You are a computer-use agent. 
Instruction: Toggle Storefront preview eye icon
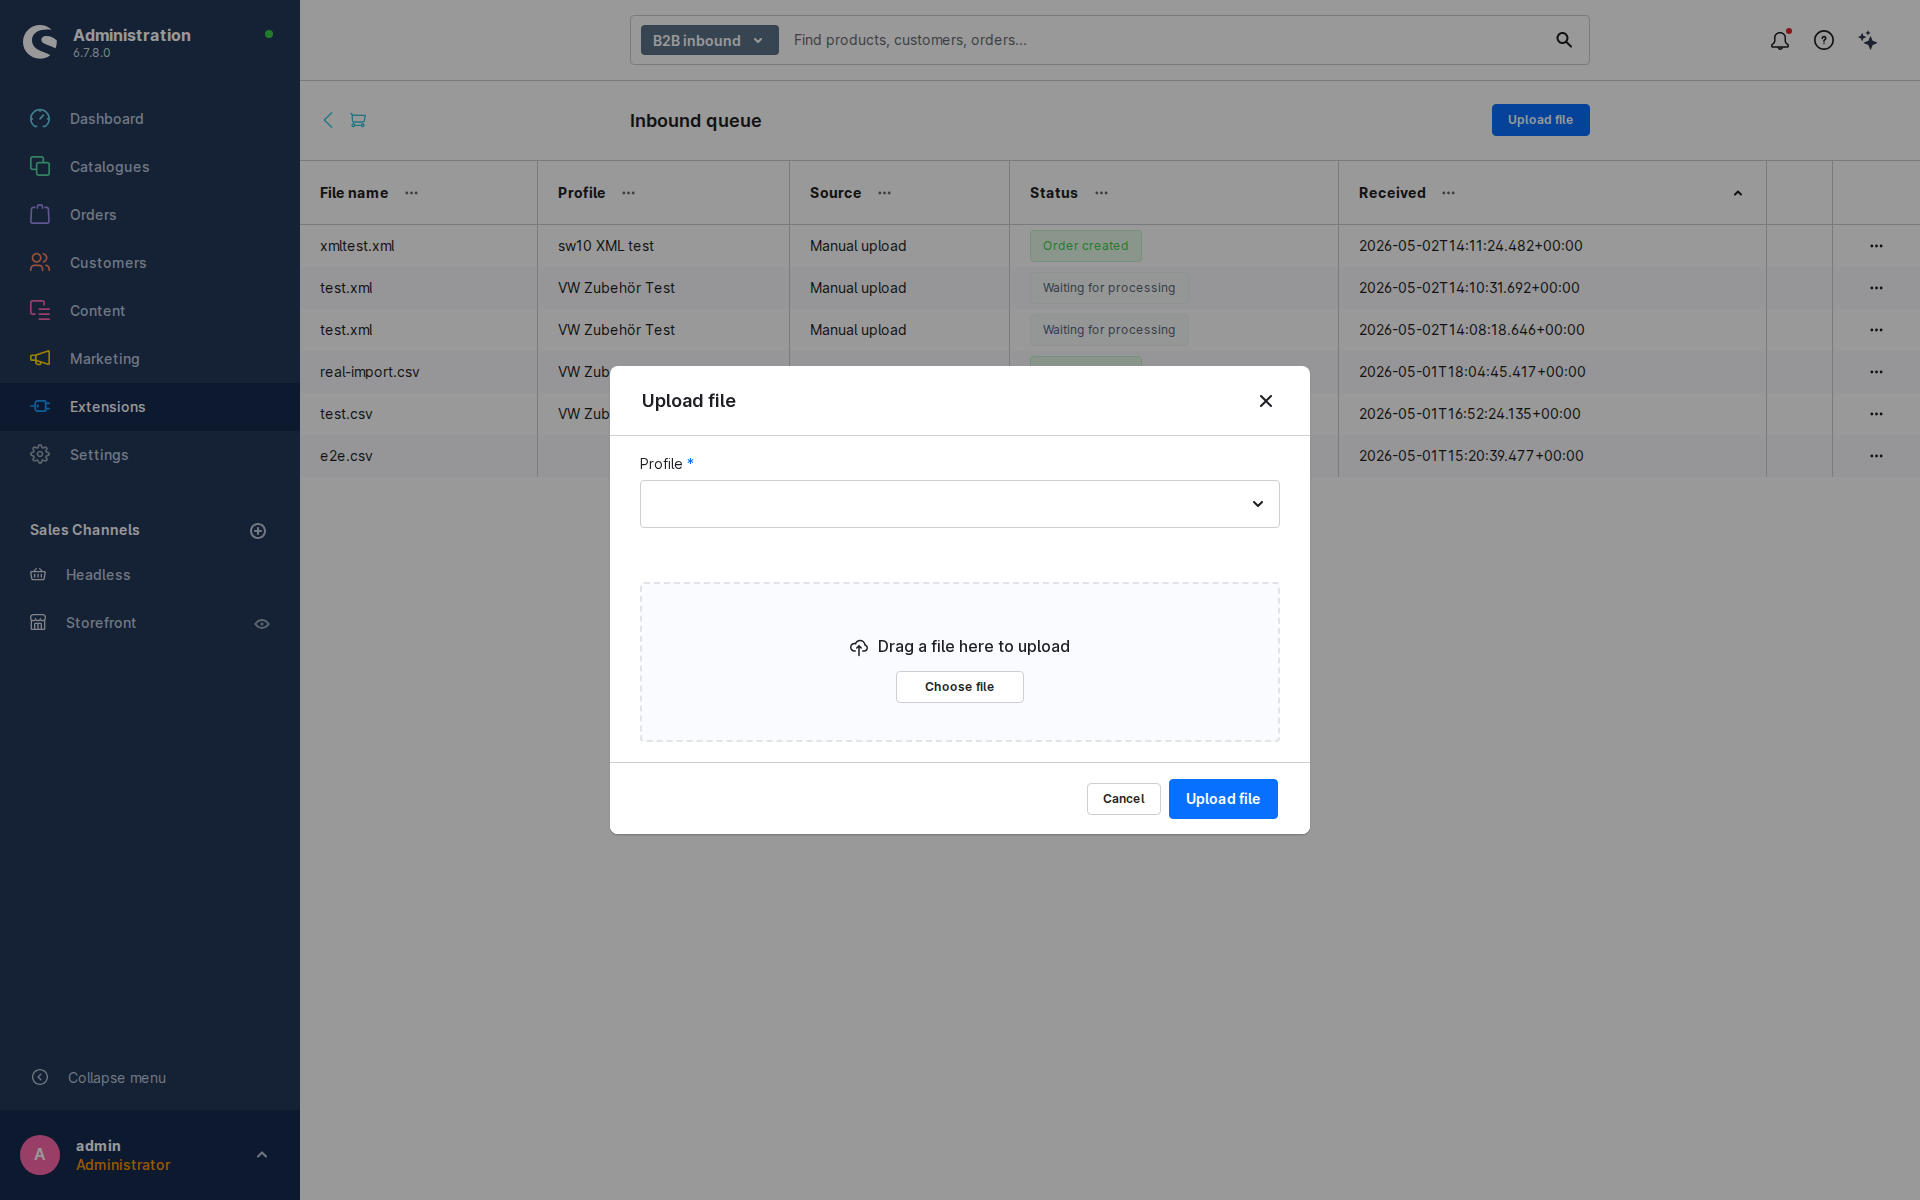(x=262, y=624)
